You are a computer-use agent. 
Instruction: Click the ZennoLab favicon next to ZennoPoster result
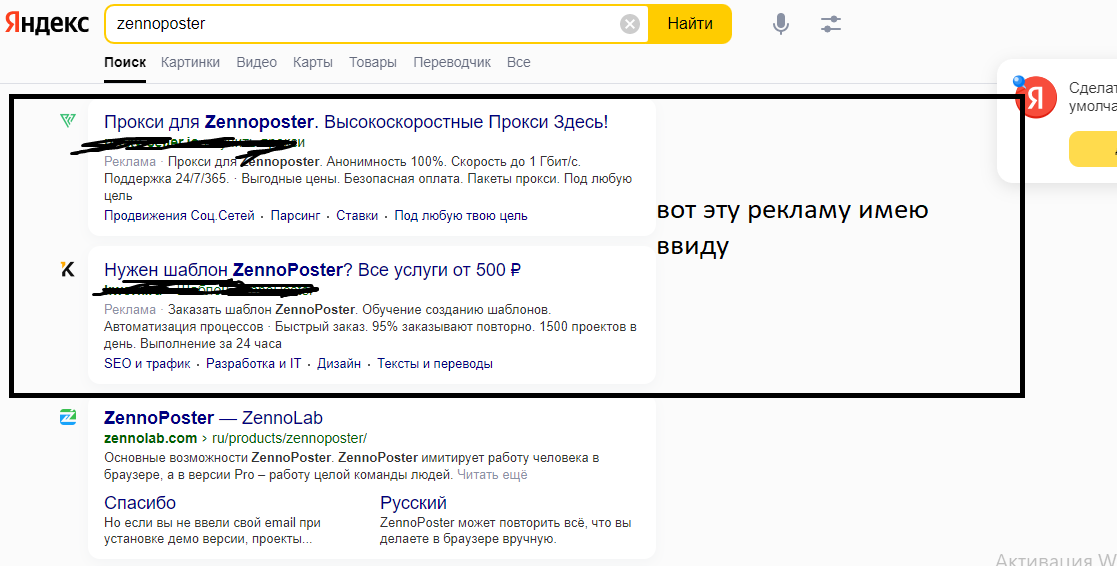[68, 417]
